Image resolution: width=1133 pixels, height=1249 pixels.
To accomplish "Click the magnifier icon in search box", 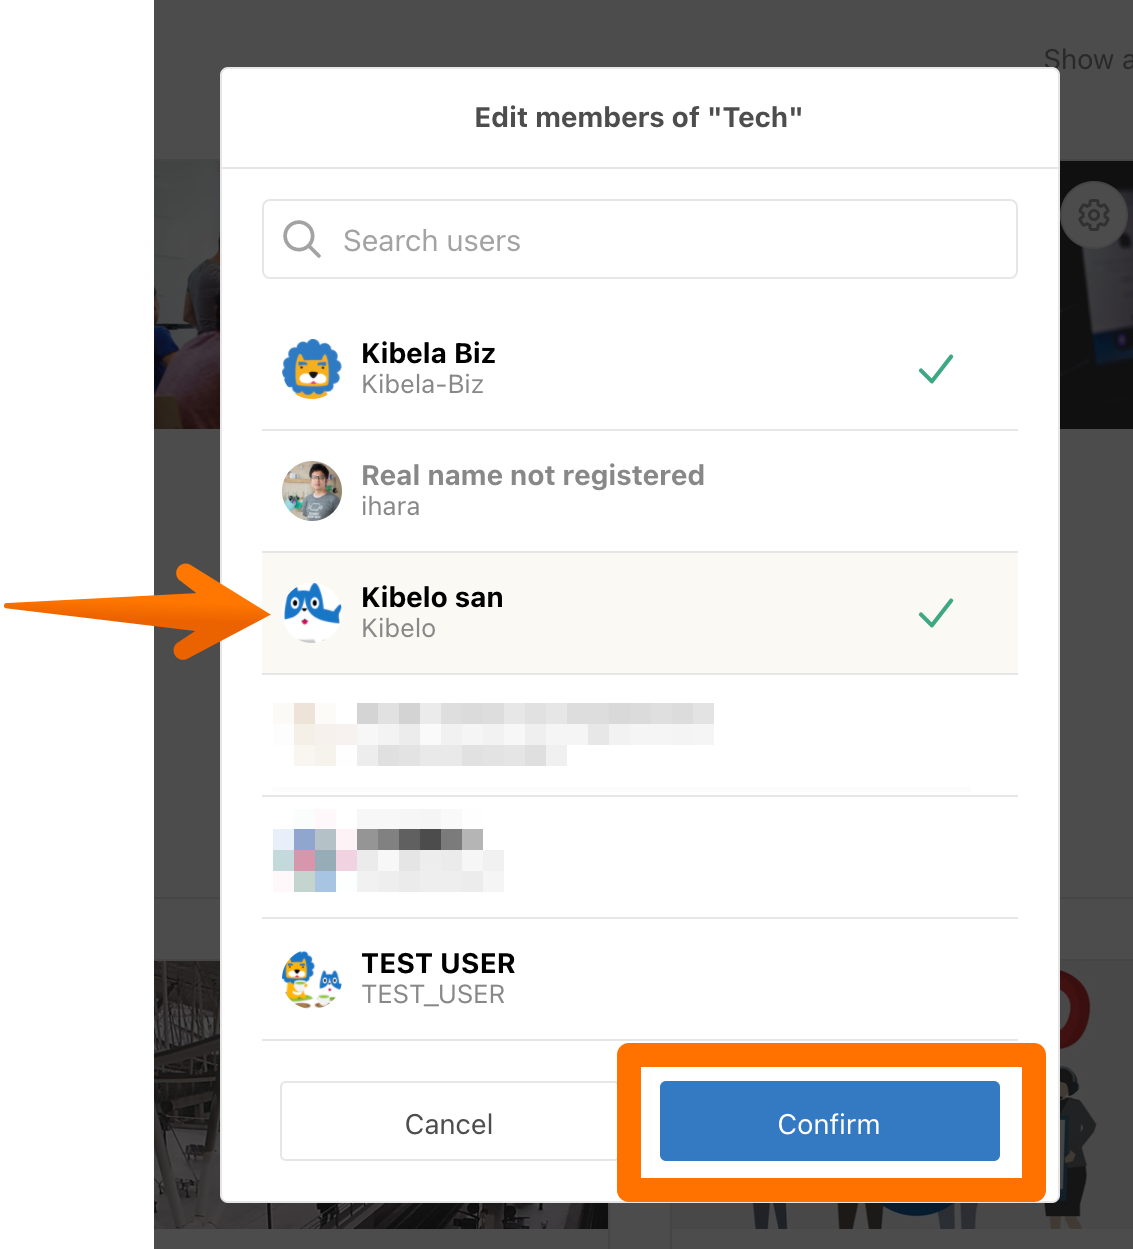I will [301, 240].
